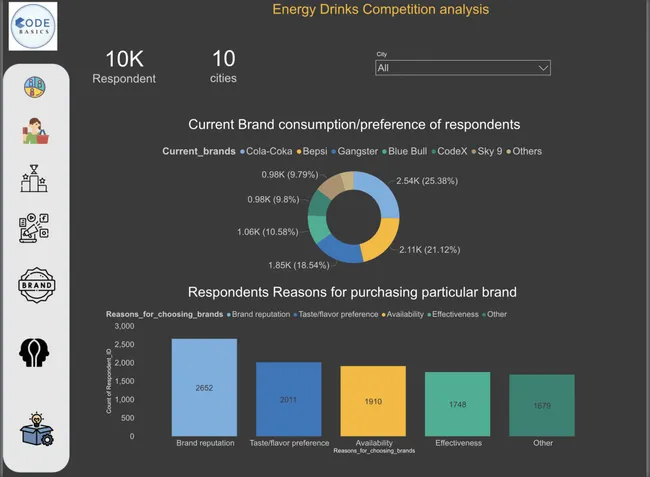The image size is (650, 477).
Task: Click the 0.98K (9.79%) data label
Action: tap(290, 174)
